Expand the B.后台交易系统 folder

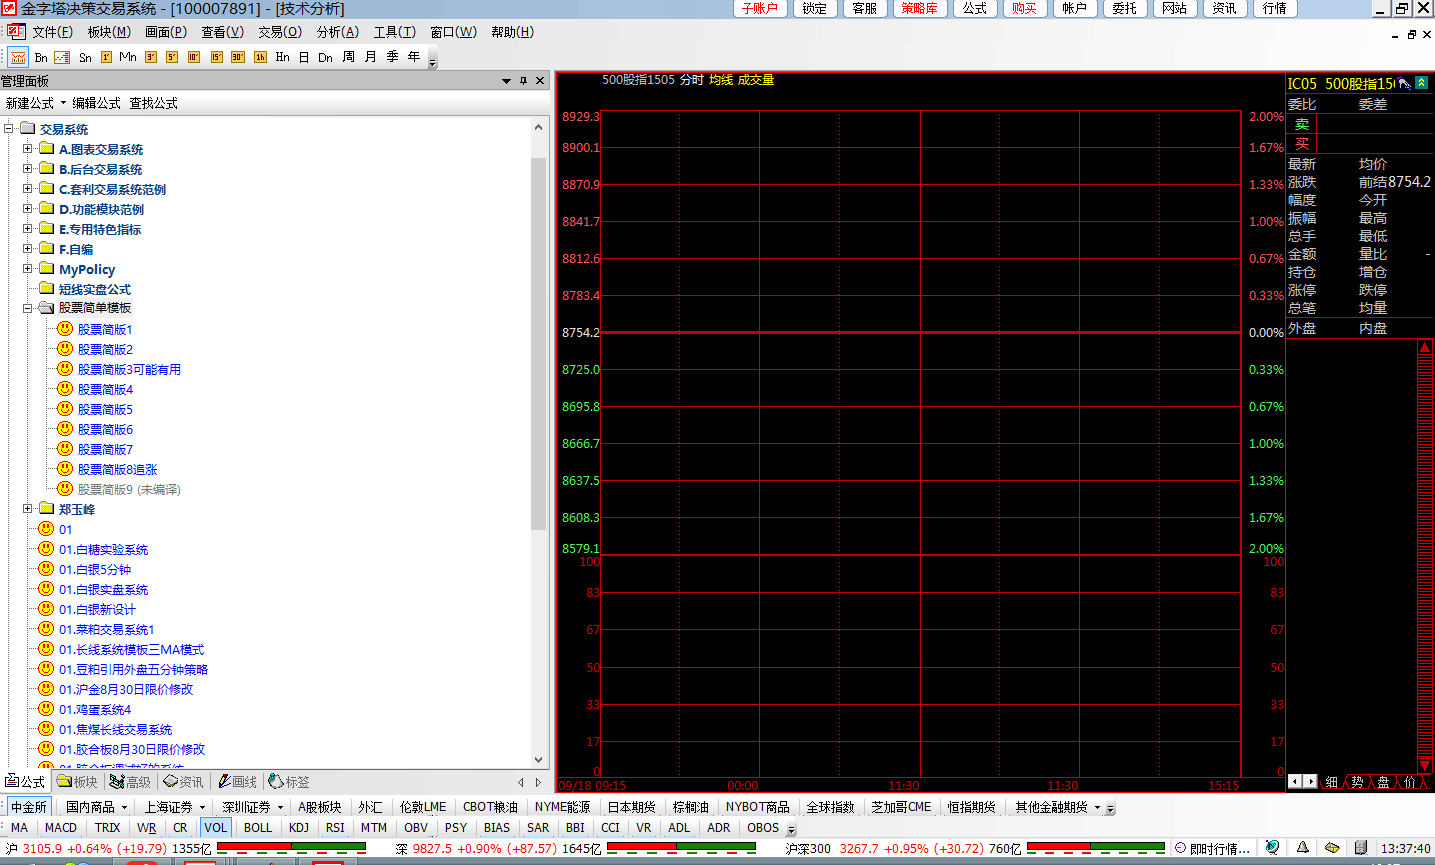click(x=28, y=169)
